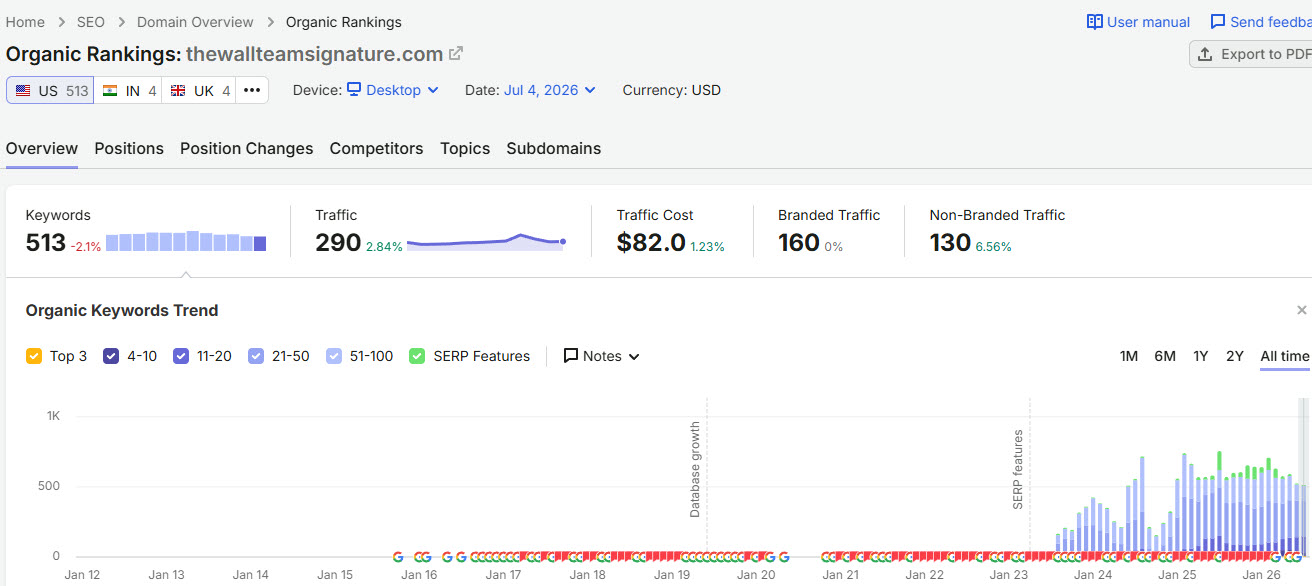
Task: Click thewallteamsignature.com domain title
Action: click(314, 54)
